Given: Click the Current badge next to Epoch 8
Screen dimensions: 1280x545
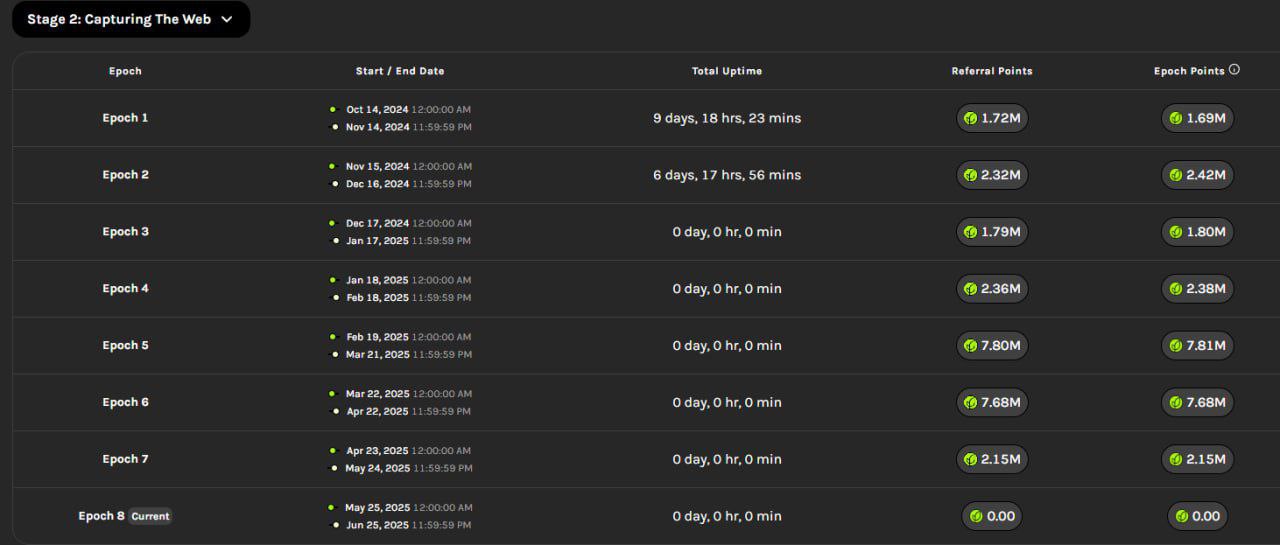Looking at the screenshot, I should 150,517.
